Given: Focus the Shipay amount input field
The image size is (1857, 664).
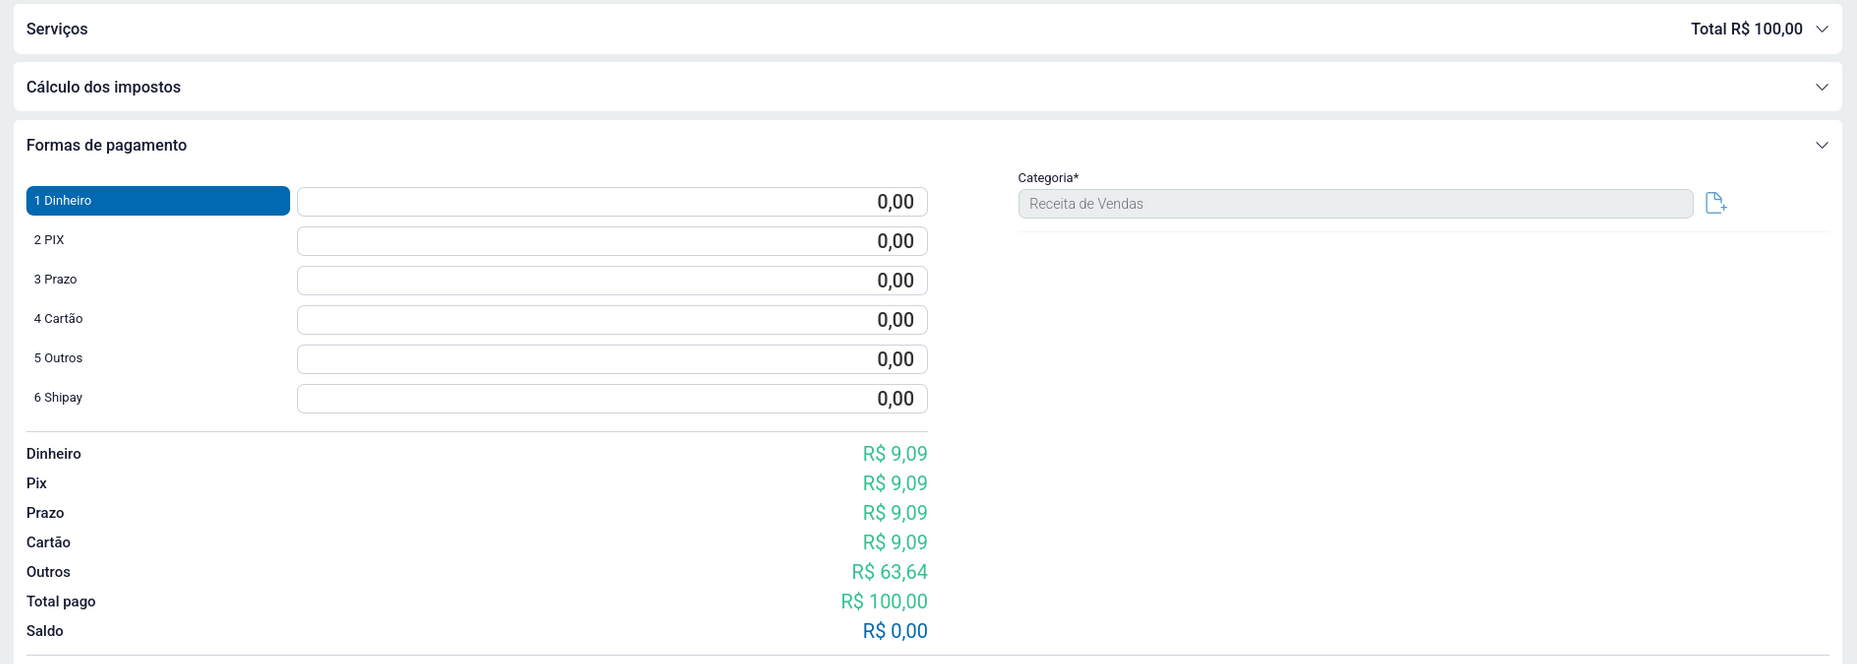Looking at the screenshot, I should [611, 399].
